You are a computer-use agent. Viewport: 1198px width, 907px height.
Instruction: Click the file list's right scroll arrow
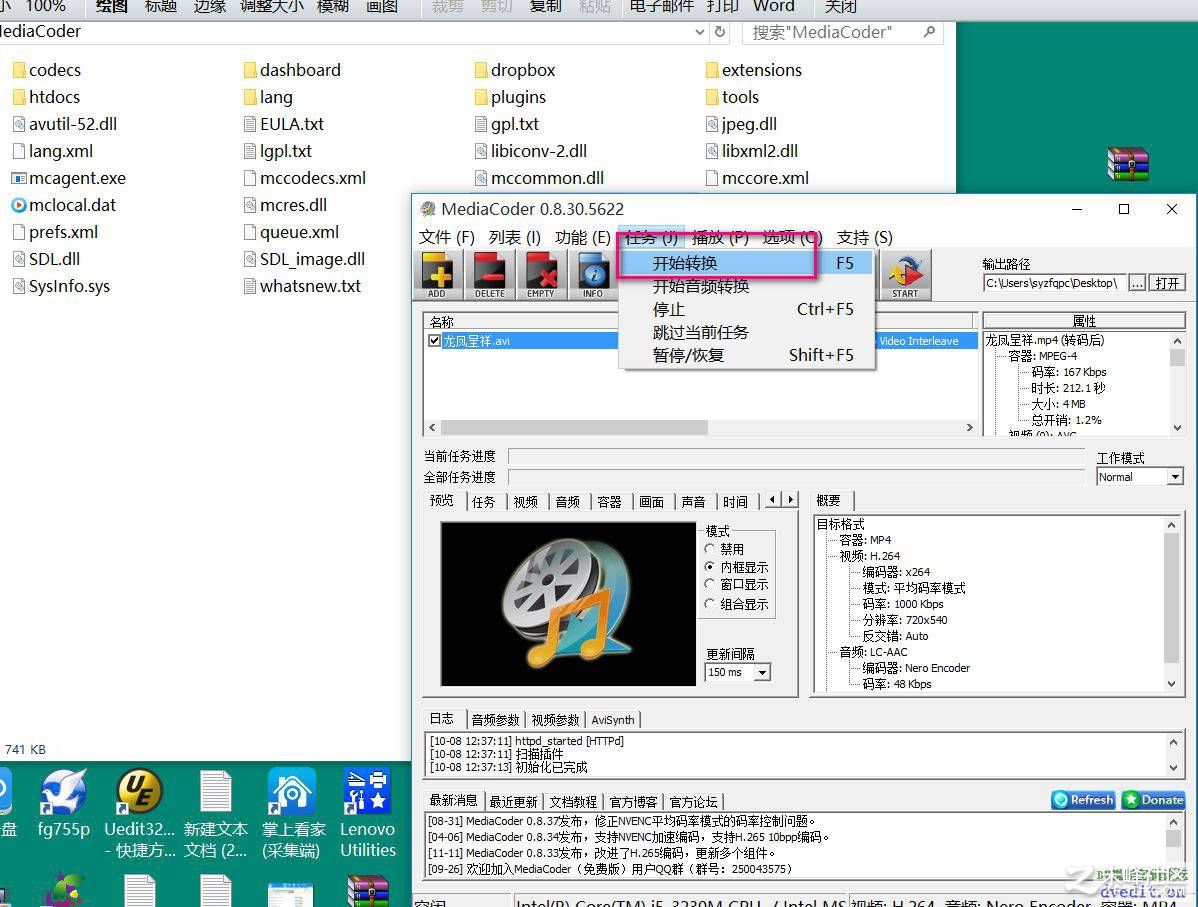pos(970,428)
